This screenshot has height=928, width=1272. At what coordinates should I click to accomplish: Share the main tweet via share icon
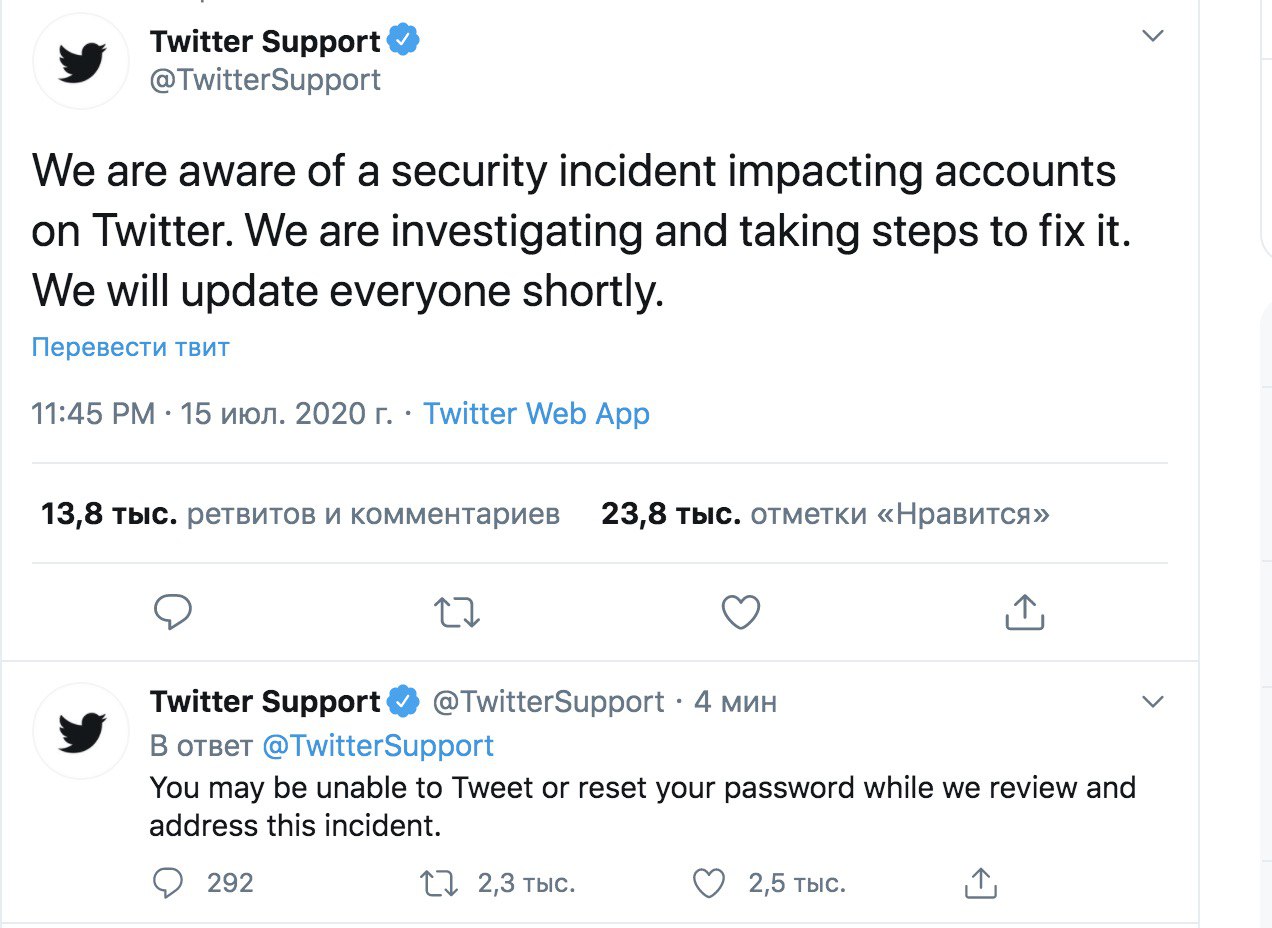click(1024, 611)
